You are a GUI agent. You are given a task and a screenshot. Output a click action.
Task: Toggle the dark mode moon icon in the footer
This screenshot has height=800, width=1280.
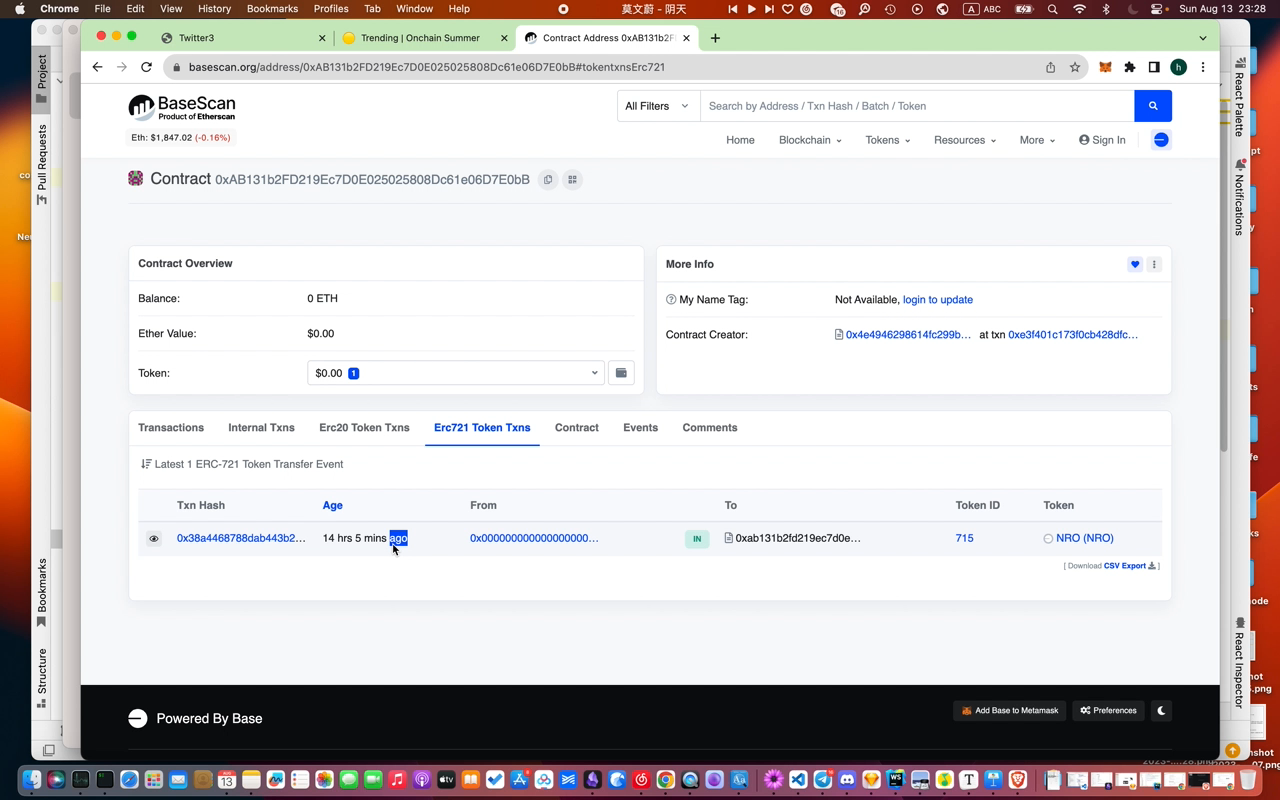click(x=1161, y=711)
